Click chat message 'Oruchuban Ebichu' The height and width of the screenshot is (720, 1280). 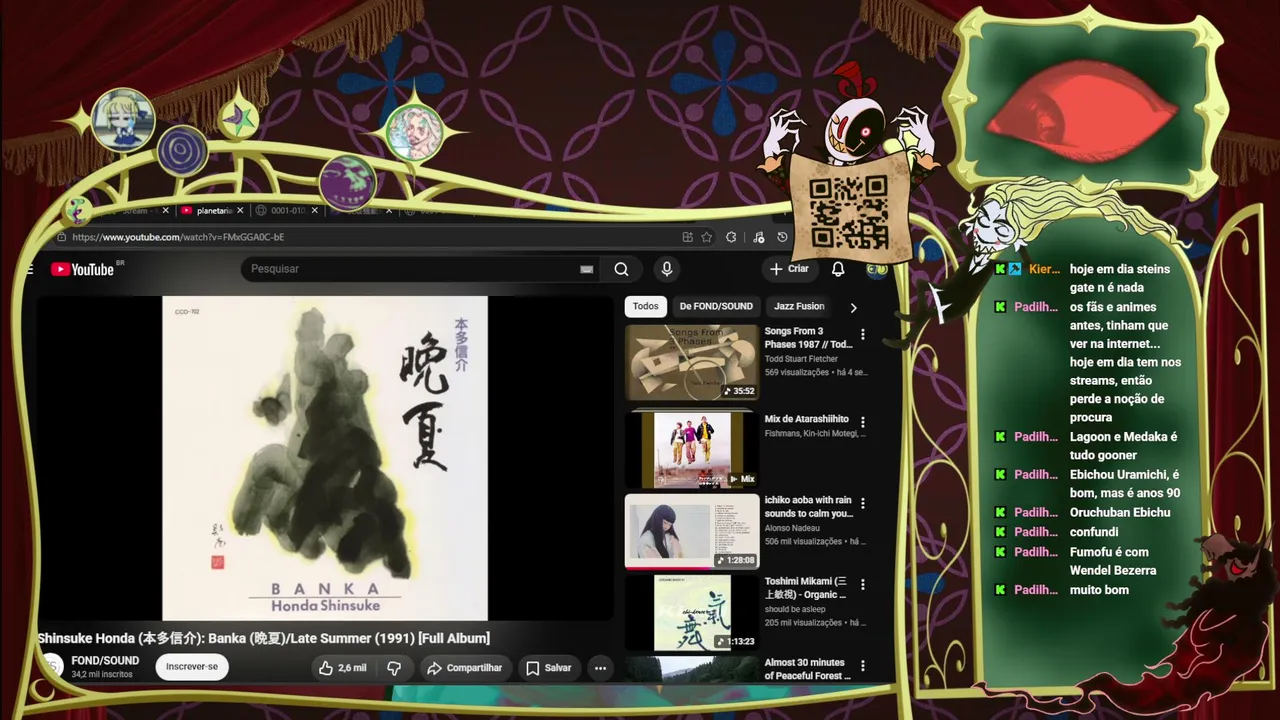[x=1120, y=512]
